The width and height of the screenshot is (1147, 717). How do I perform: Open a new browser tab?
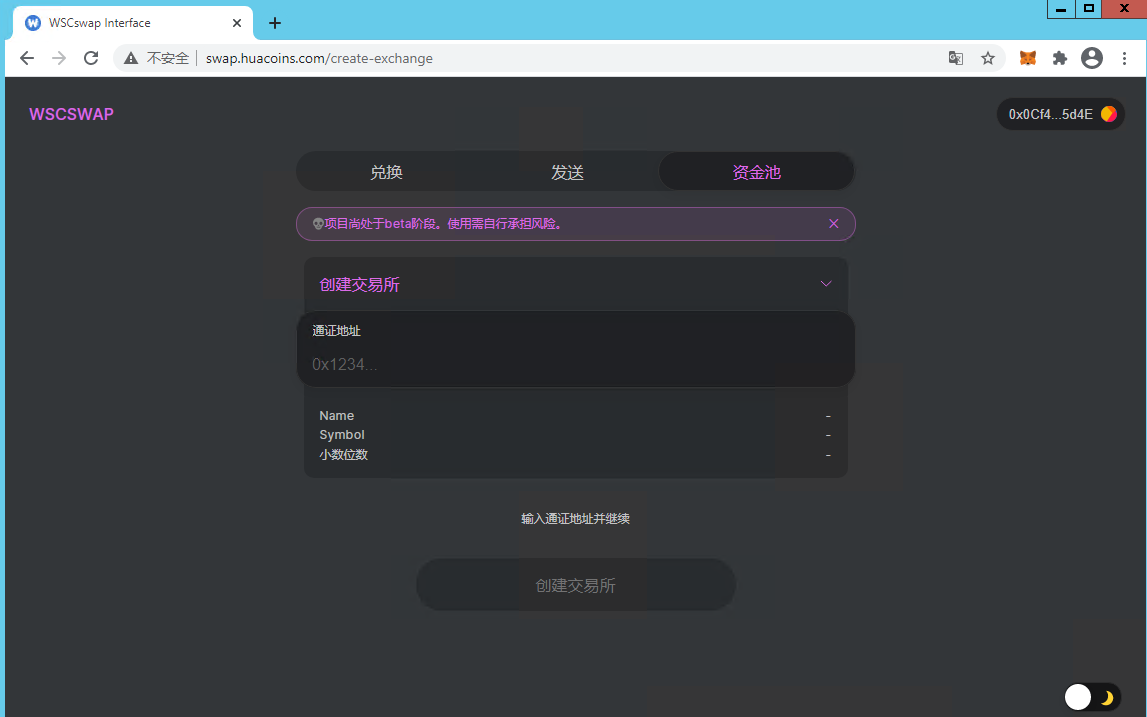tap(275, 23)
